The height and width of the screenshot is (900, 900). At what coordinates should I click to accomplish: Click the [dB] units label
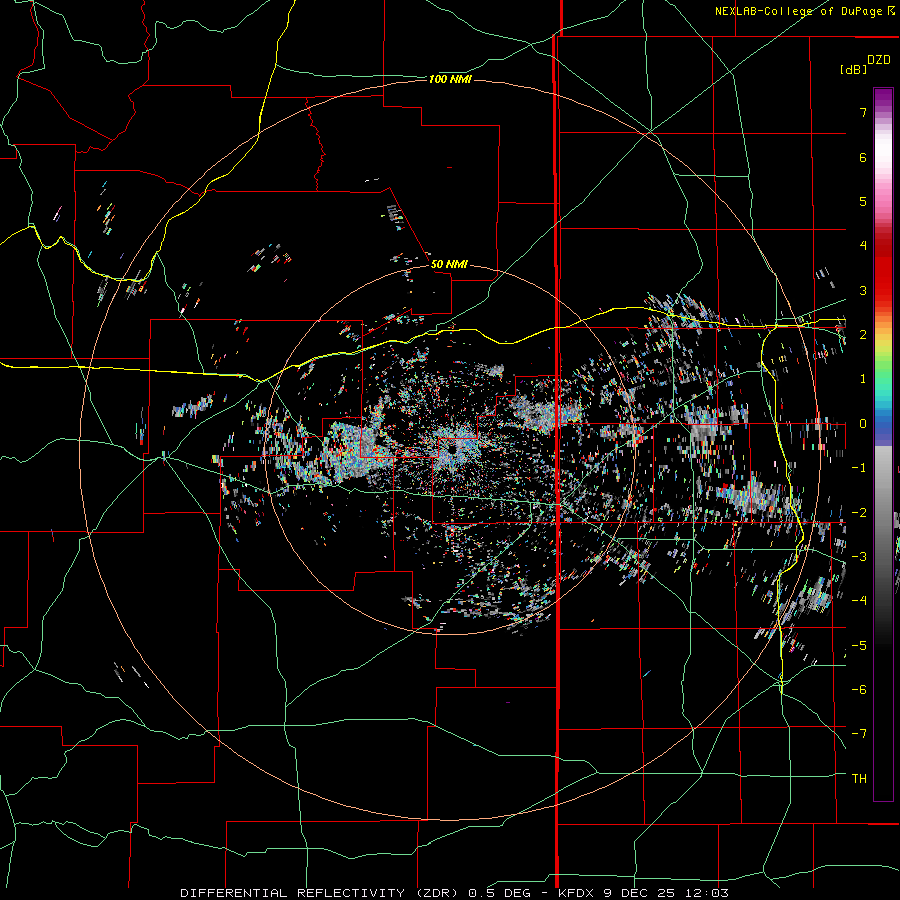coord(854,69)
